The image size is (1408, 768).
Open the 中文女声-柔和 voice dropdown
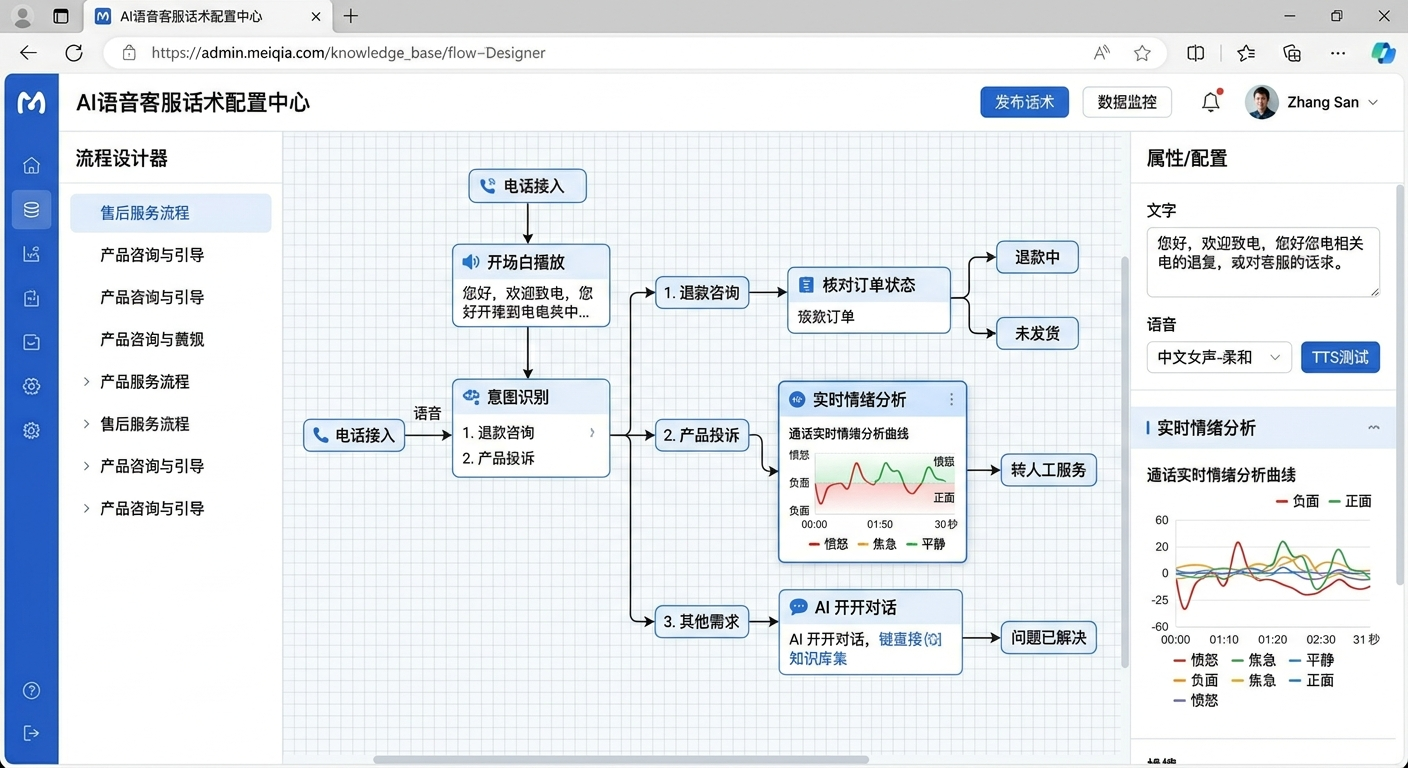click(x=1219, y=357)
